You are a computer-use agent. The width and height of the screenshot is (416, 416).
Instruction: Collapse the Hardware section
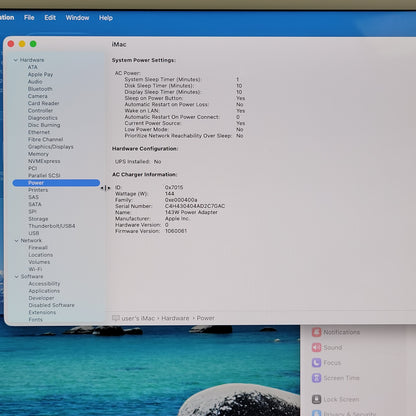16,60
